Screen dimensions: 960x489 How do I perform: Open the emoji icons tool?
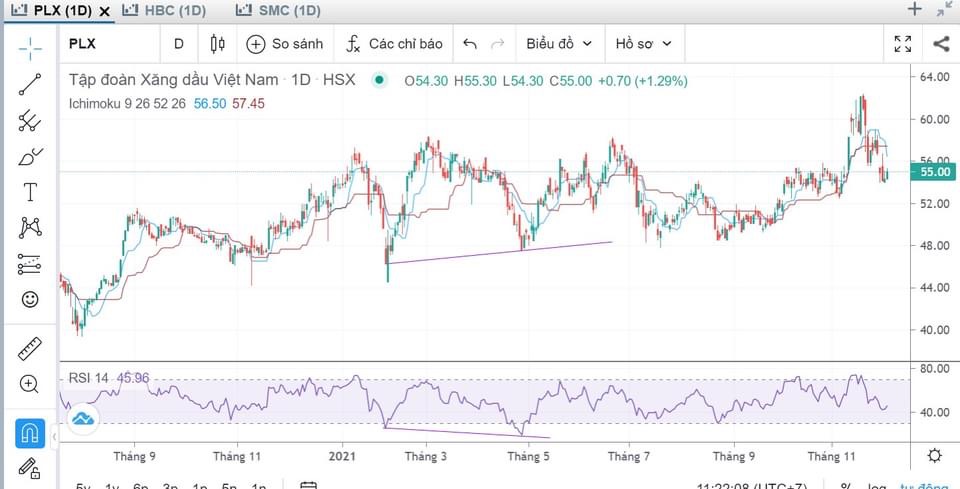pyautogui.click(x=29, y=299)
